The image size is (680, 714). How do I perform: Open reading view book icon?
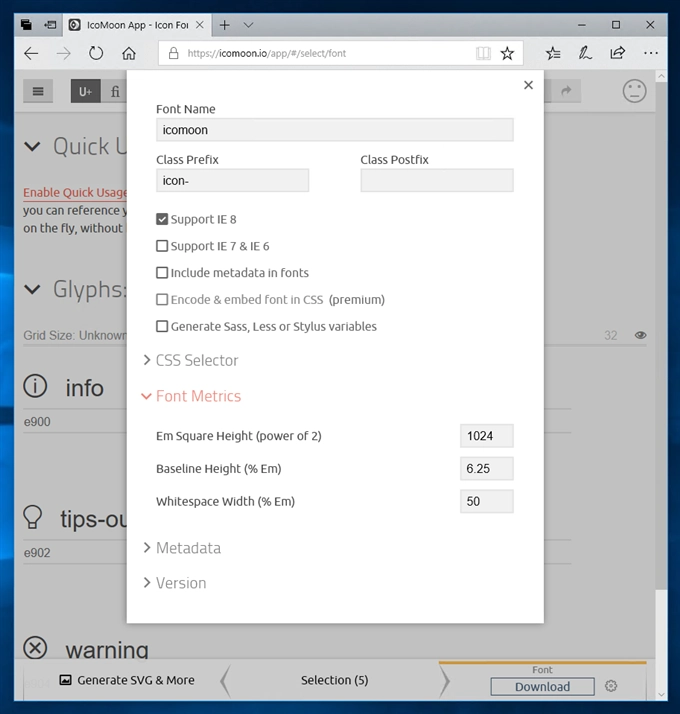483,53
